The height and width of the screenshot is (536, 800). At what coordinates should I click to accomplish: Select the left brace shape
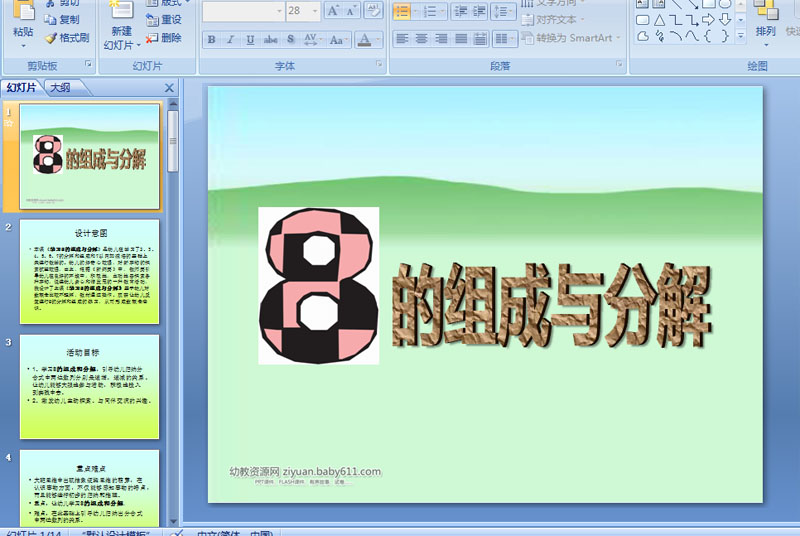tap(708, 36)
